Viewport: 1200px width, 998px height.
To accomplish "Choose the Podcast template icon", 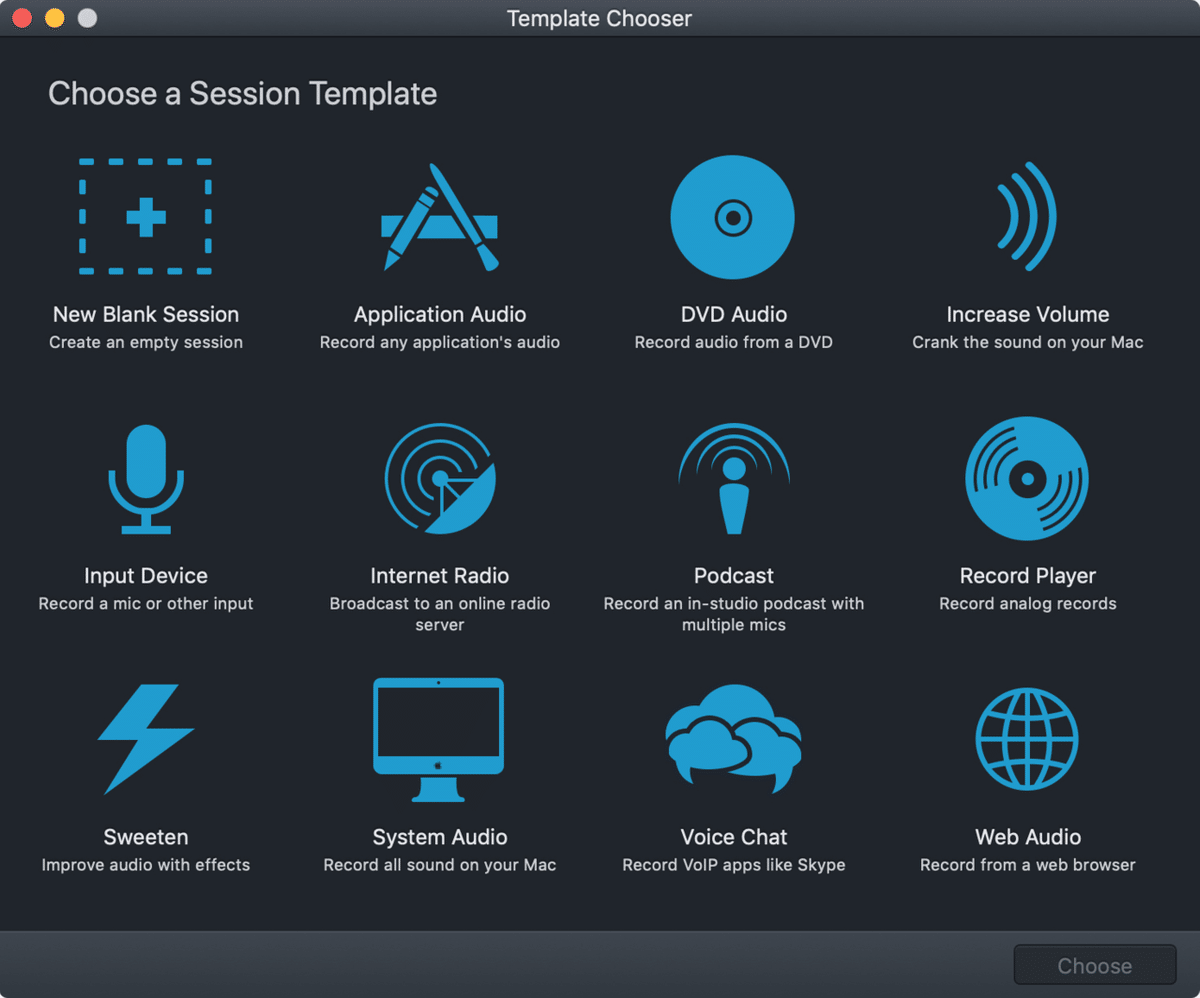I will 734,479.
